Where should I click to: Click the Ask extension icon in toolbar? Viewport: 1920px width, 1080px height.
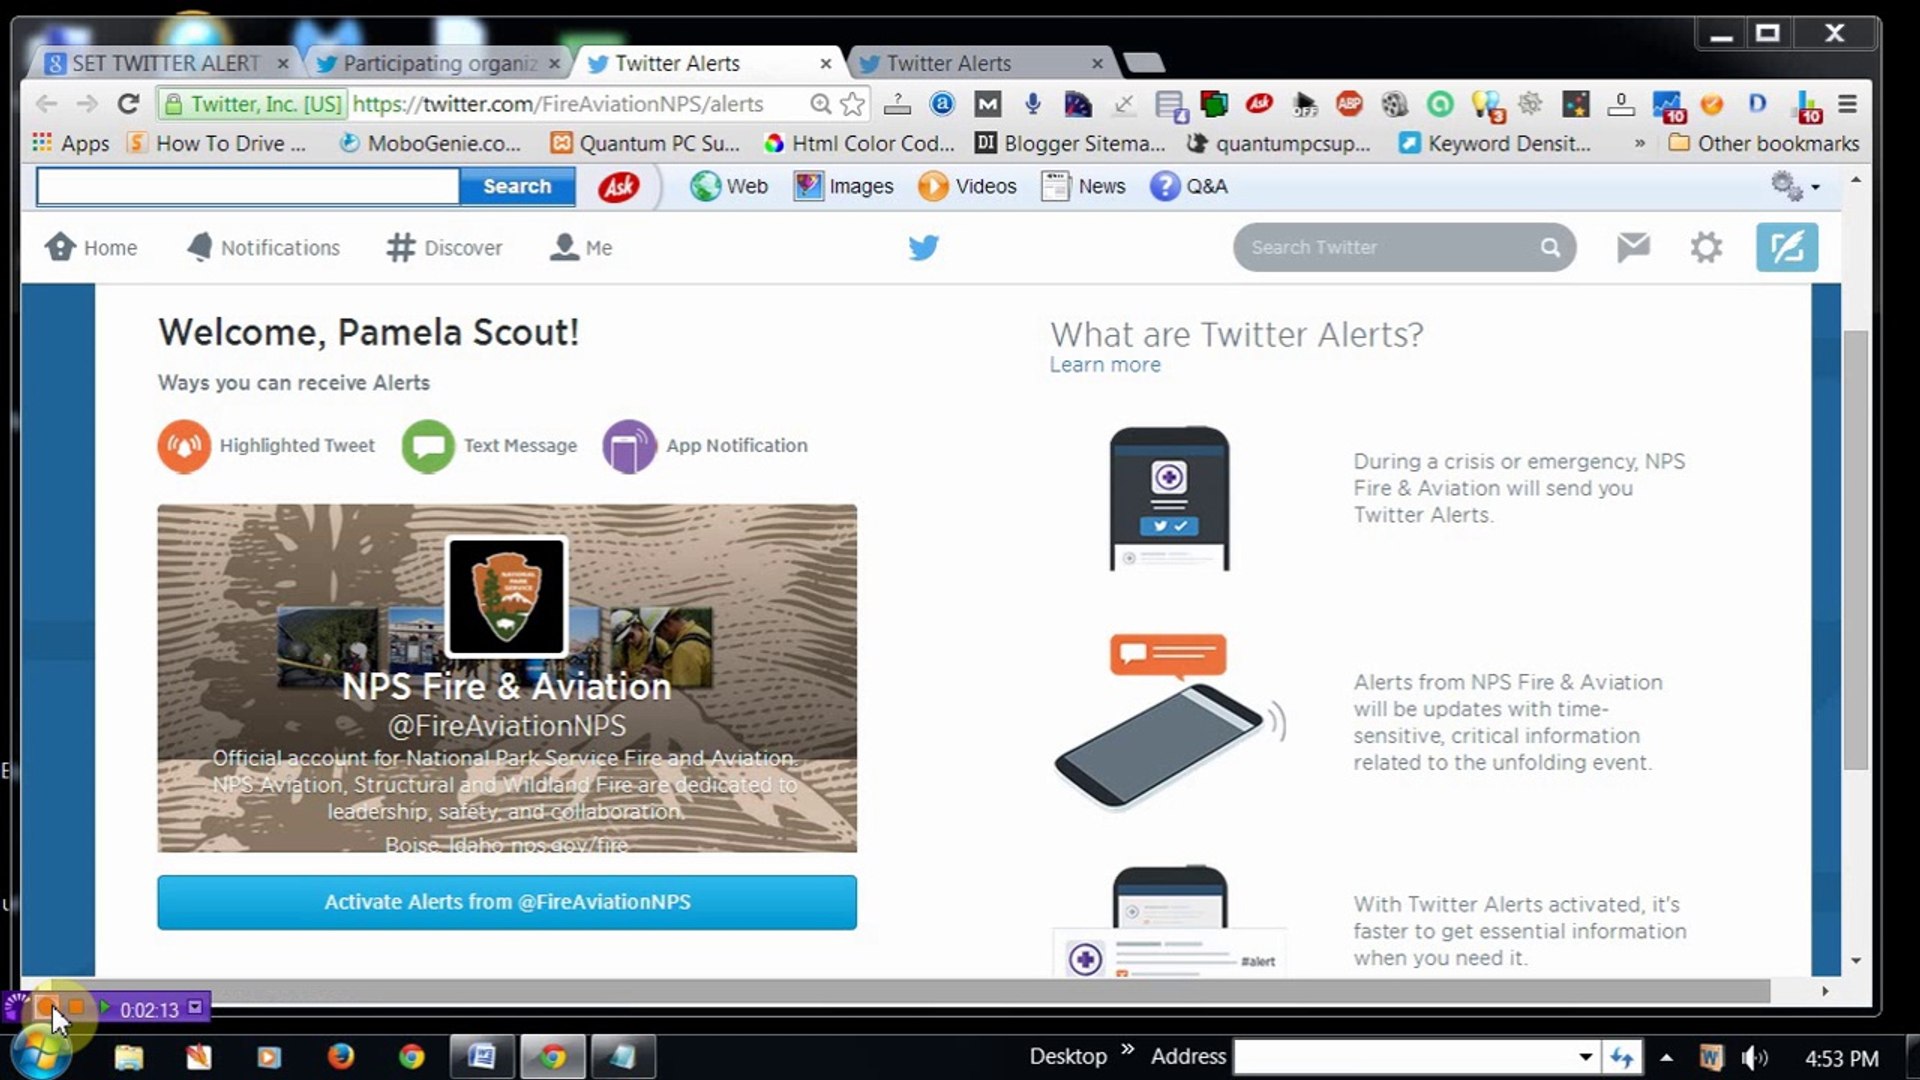pos(1259,104)
